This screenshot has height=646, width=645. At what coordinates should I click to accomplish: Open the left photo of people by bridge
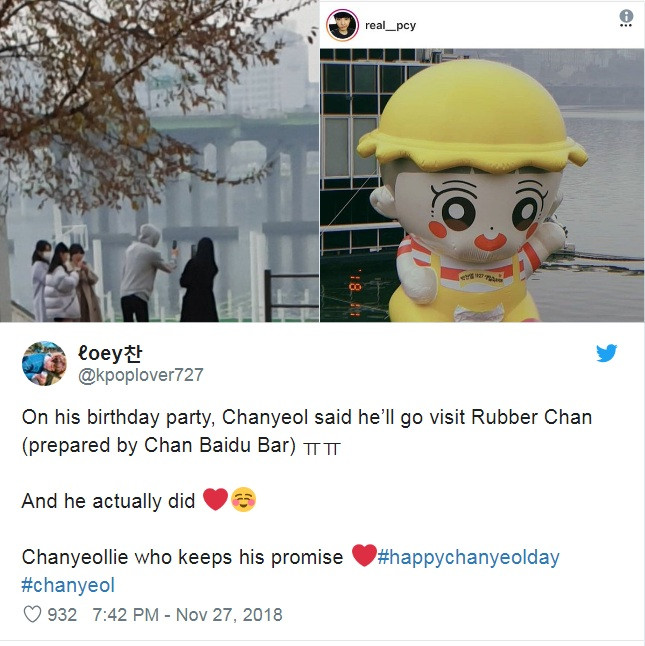pyautogui.click(x=159, y=161)
